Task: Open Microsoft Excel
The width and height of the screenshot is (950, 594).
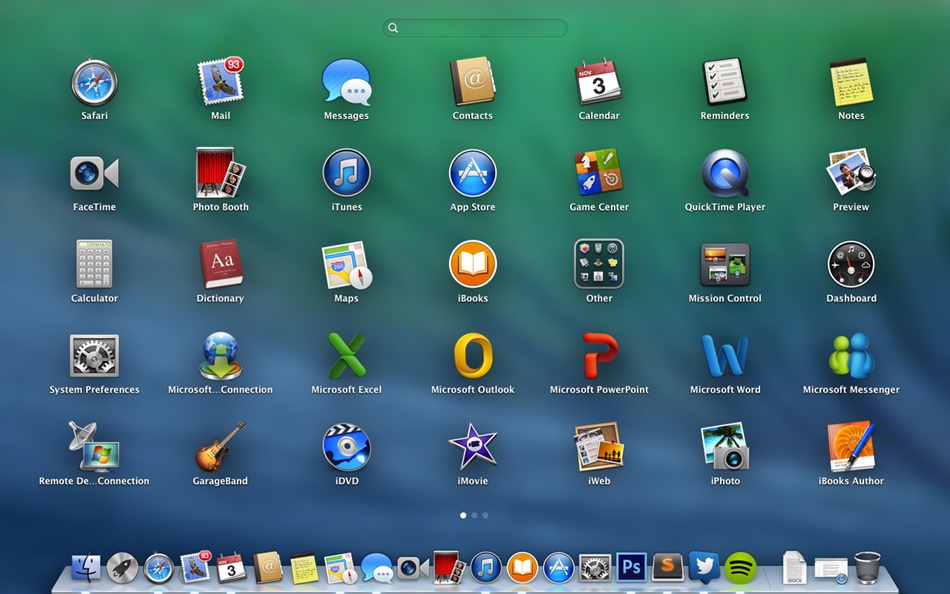Action: (x=347, y=355)
